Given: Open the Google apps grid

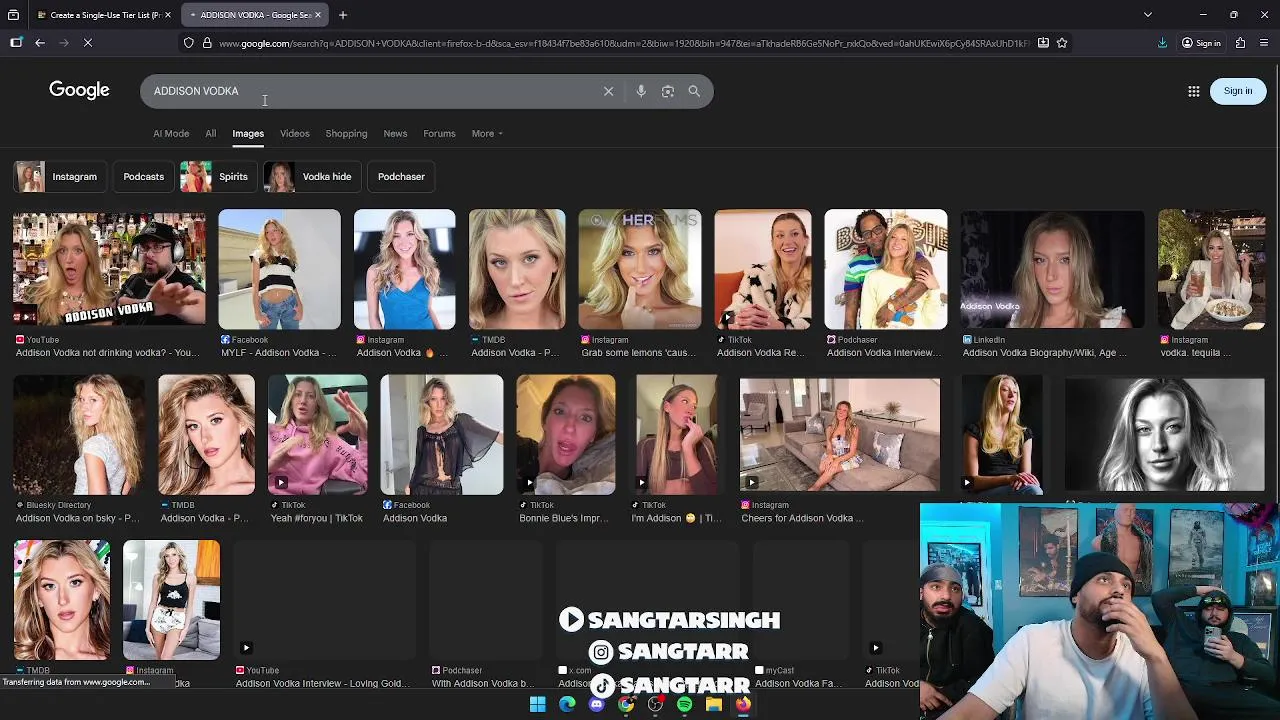Looking at the screenshot, I should 1193,91.
